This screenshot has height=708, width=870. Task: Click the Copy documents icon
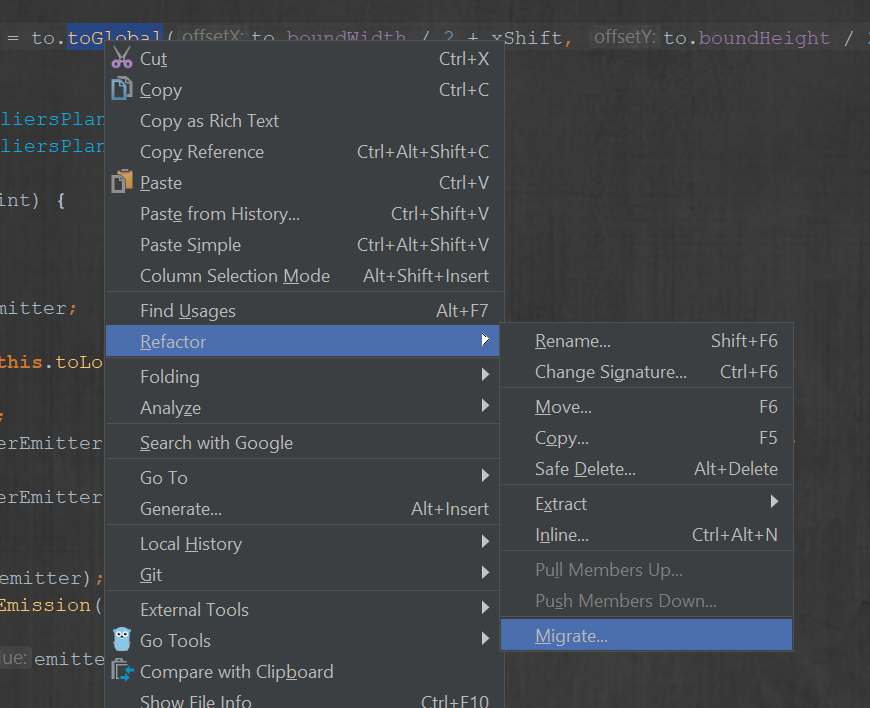point(122,90)
